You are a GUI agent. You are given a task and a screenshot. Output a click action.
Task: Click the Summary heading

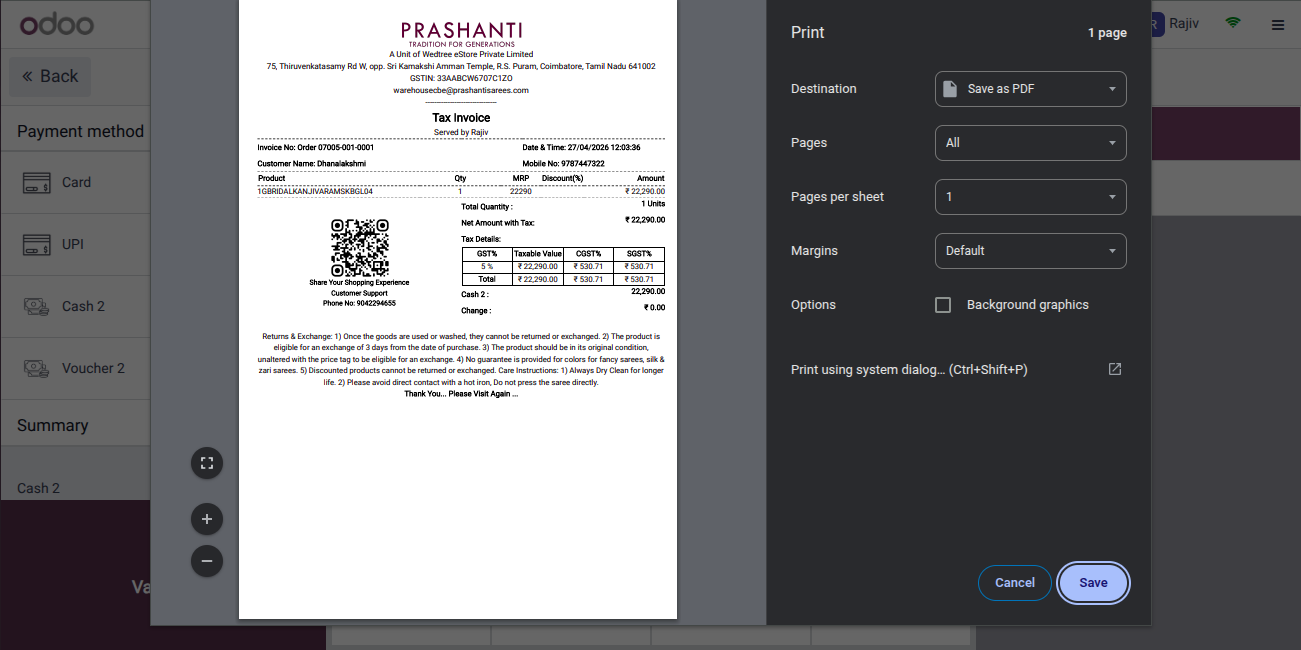point(53,425)
